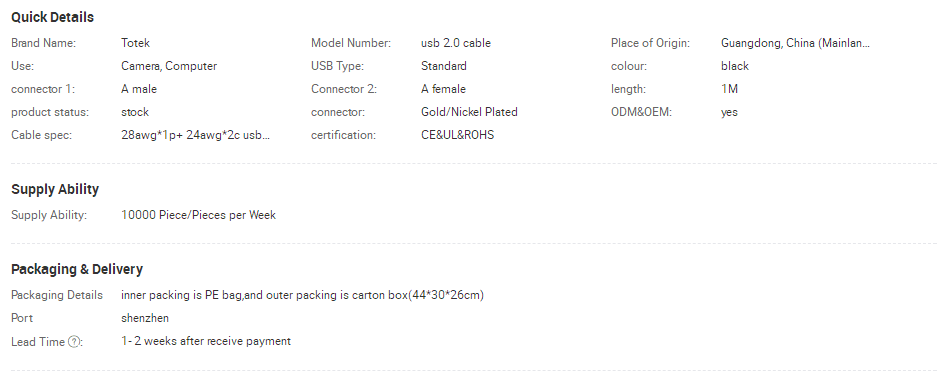The image size is (937, 381).
Task: Select the truncated Guangdong, China origin text
Action: [795, 43]
